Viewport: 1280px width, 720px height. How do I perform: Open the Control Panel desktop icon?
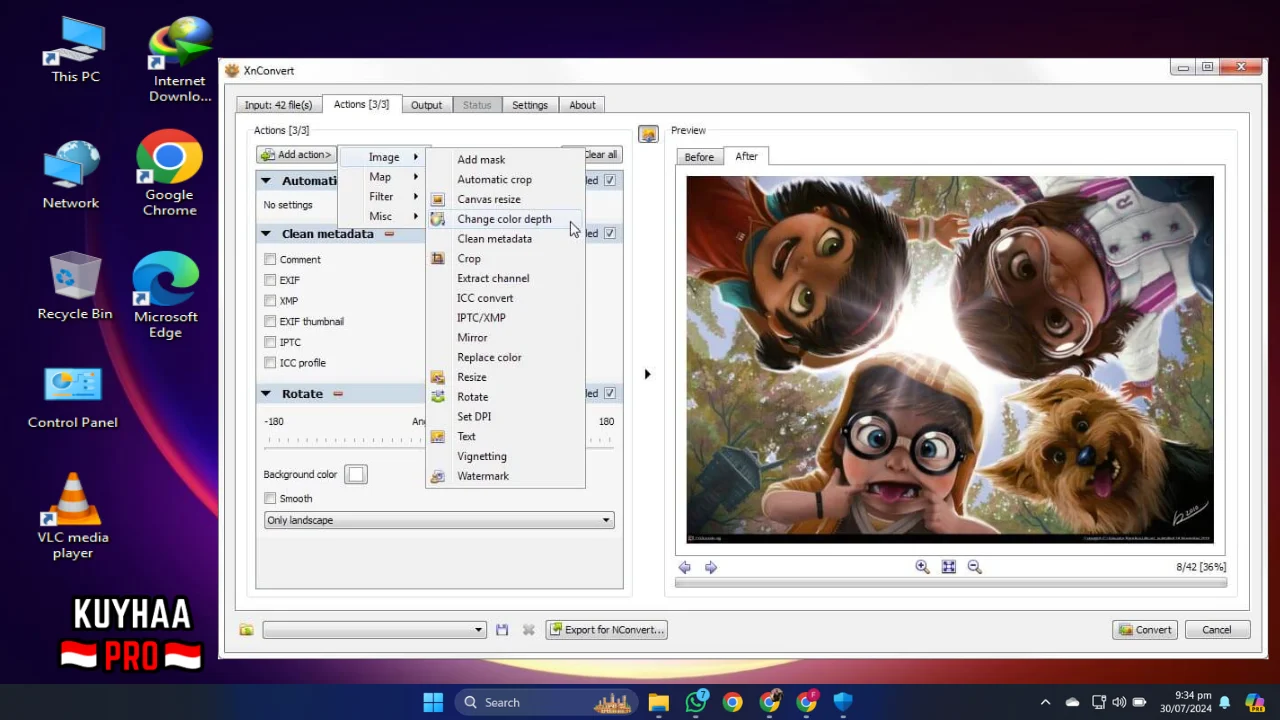[x=73, y=398]
